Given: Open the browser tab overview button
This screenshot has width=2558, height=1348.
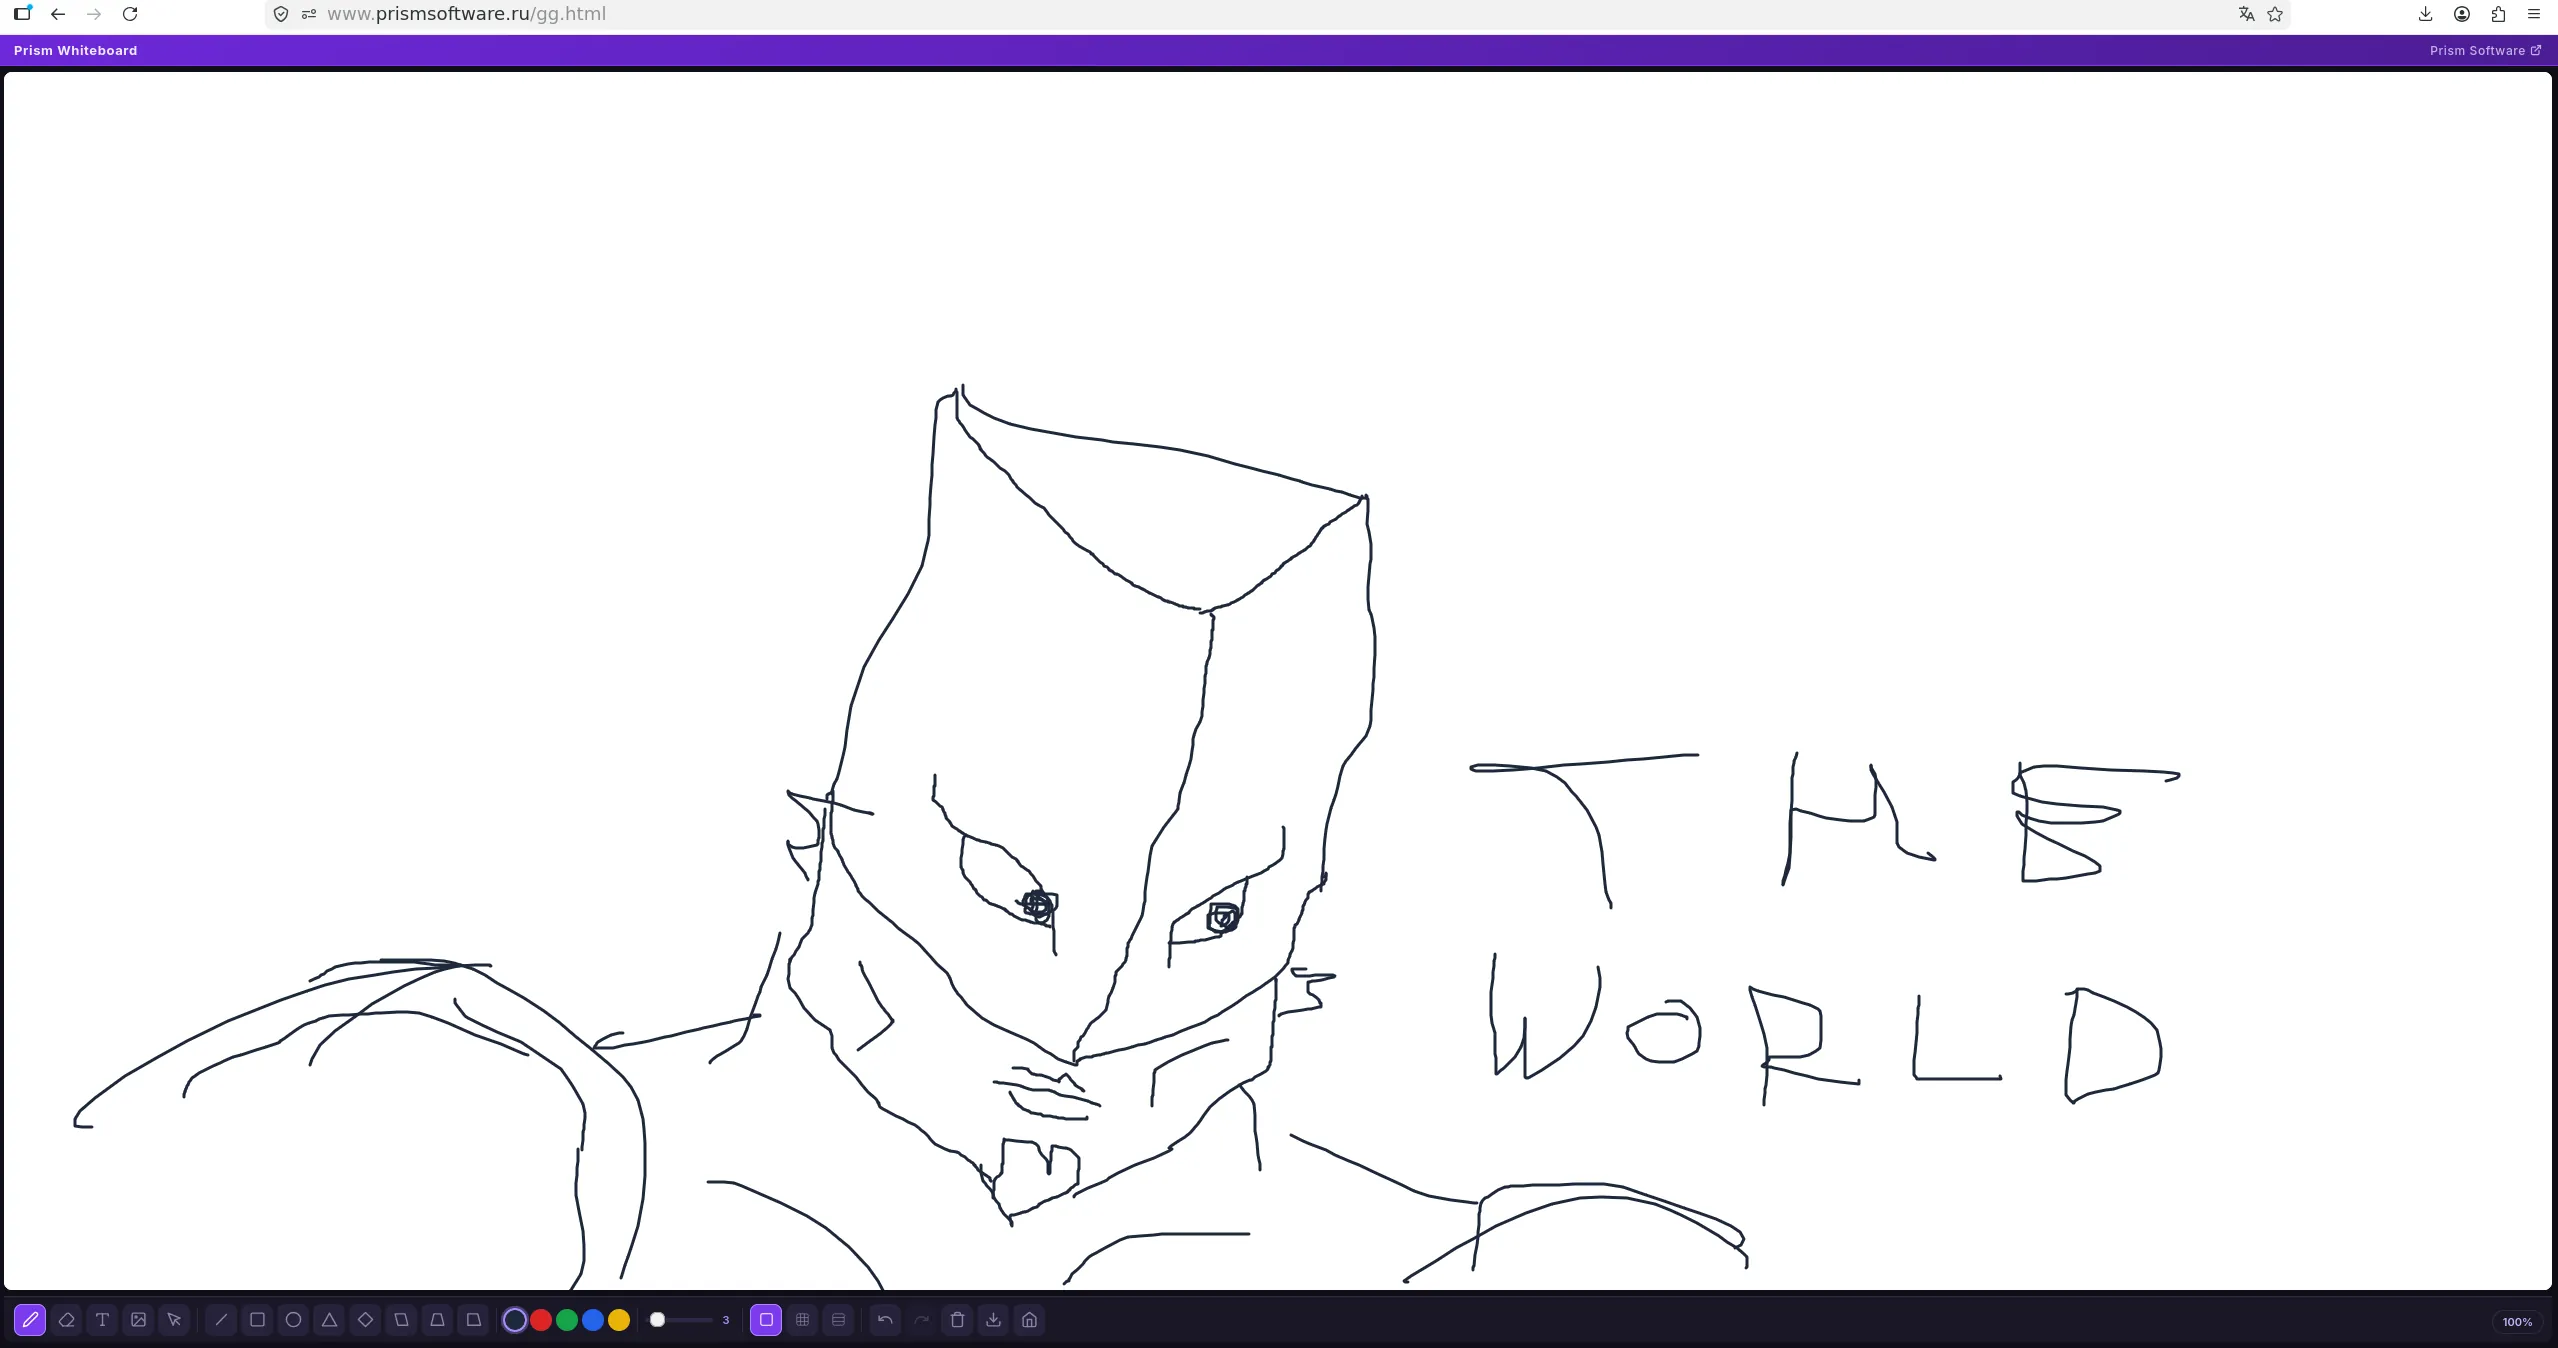Looking at the screenshot, I should coord(22,14).
